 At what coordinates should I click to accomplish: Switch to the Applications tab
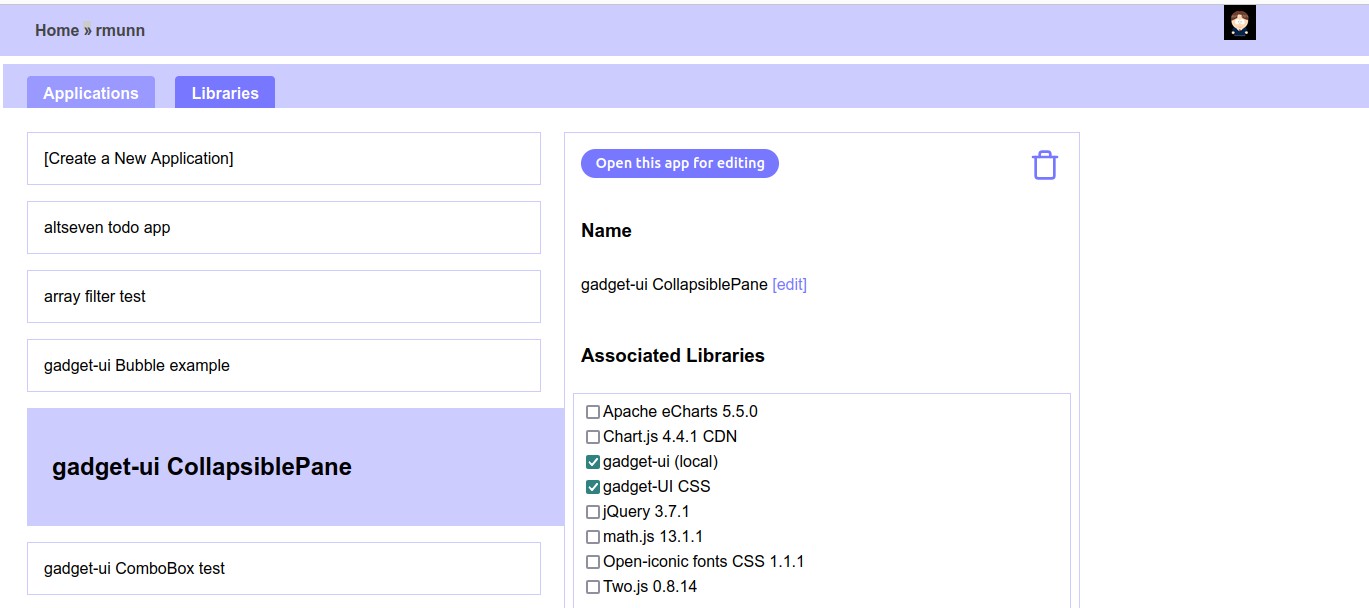tap(91, 93)
